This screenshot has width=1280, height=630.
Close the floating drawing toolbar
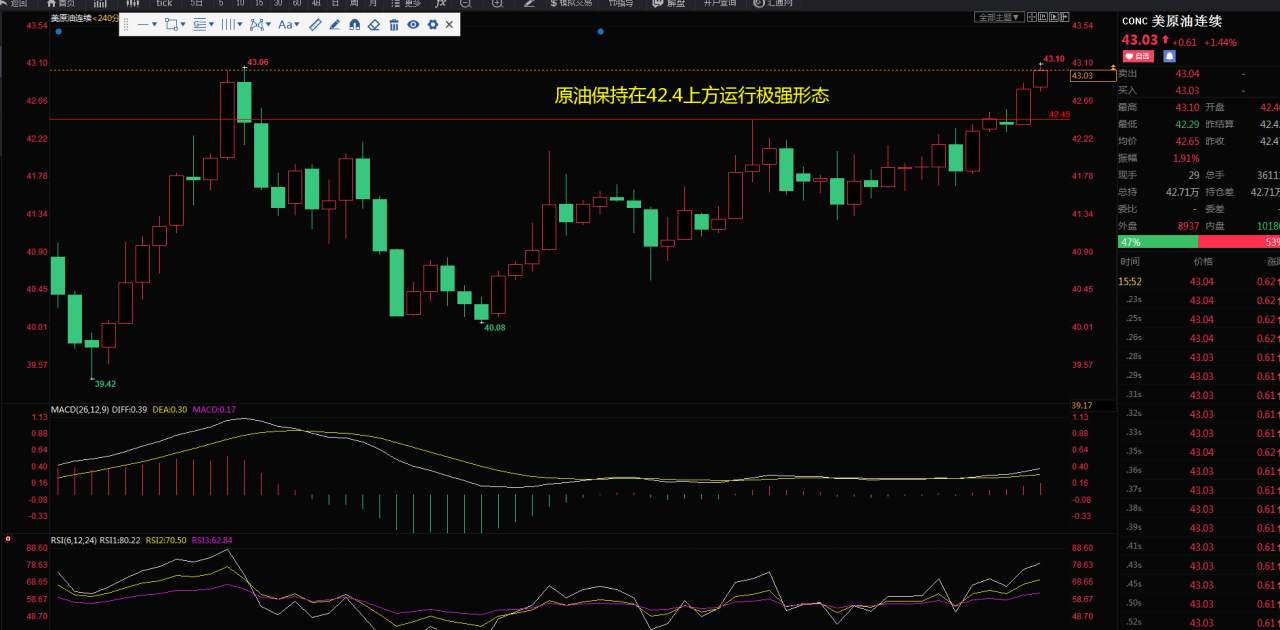(449, 24)
